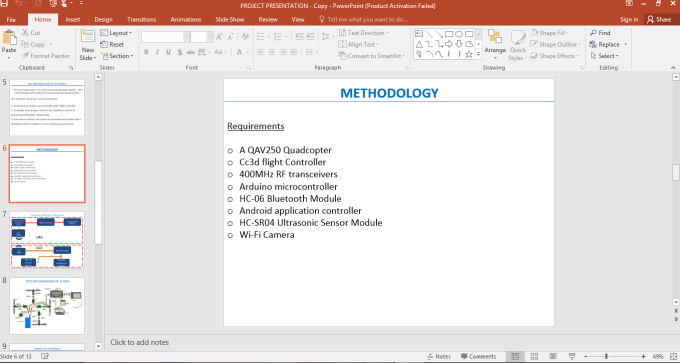The image size is (680, 363).
Task: Select slide 7 block diagram thumbnail
Action: point(47,240)
